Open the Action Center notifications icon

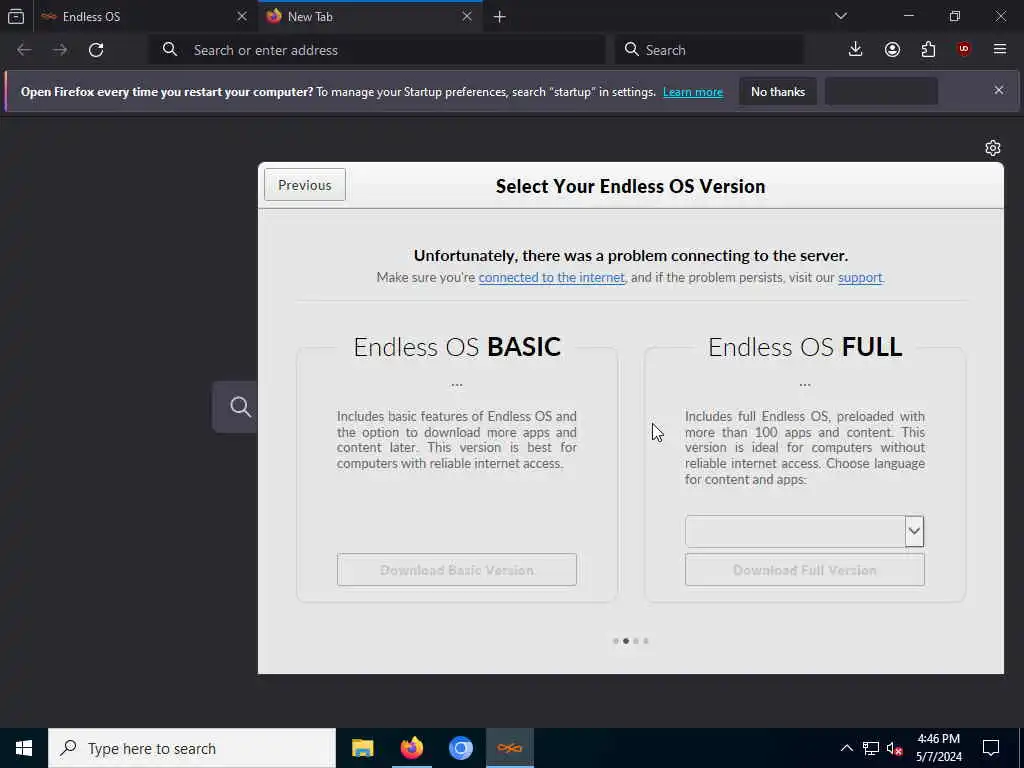(991, 748)
